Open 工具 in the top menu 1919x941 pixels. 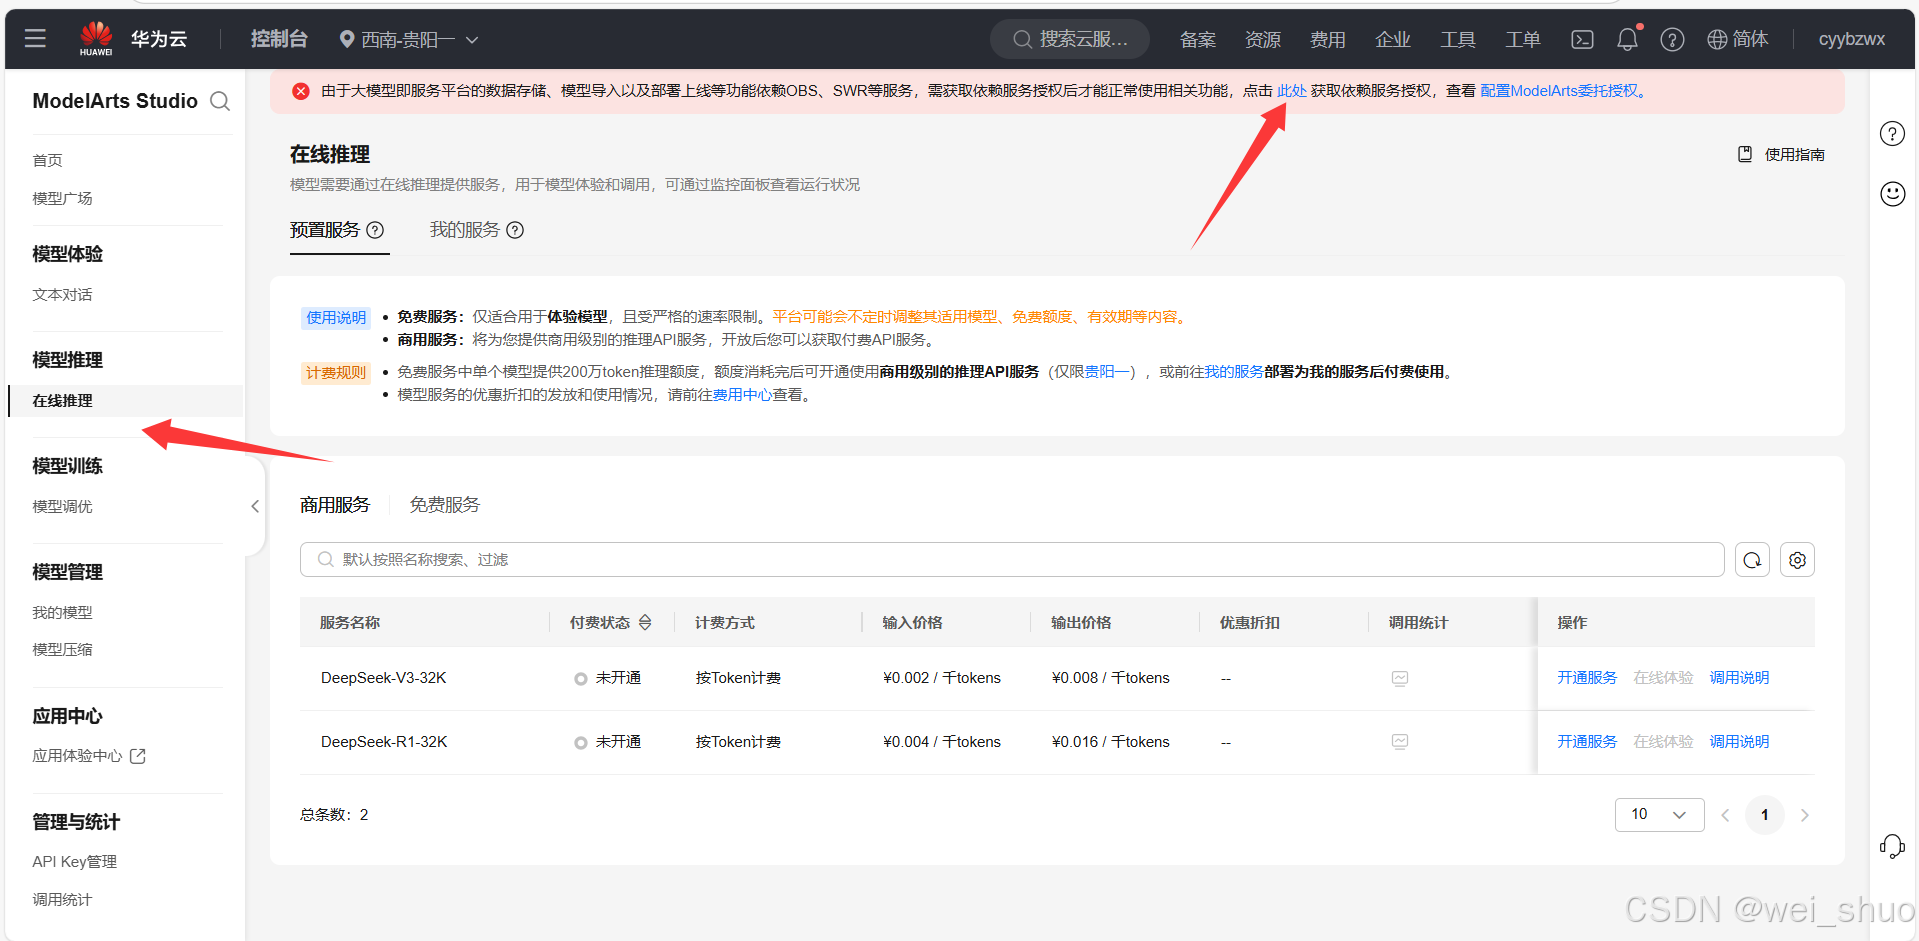pyautogui.click(x=1458, y=39)
